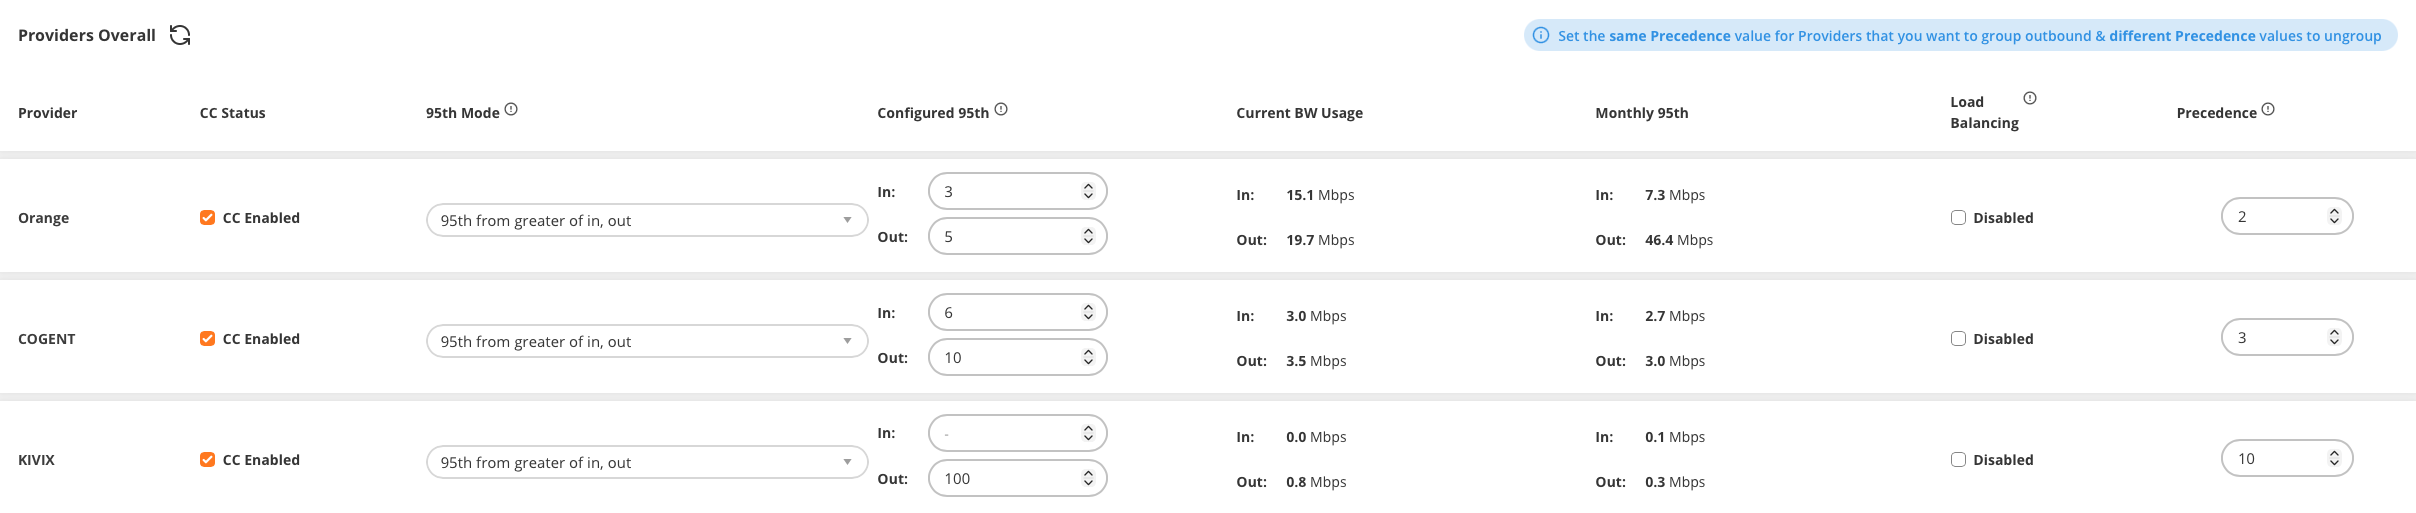Screen dimensions: 2416x513
Task: Refresh the Providers Overall list
Action: click(180, 36)
